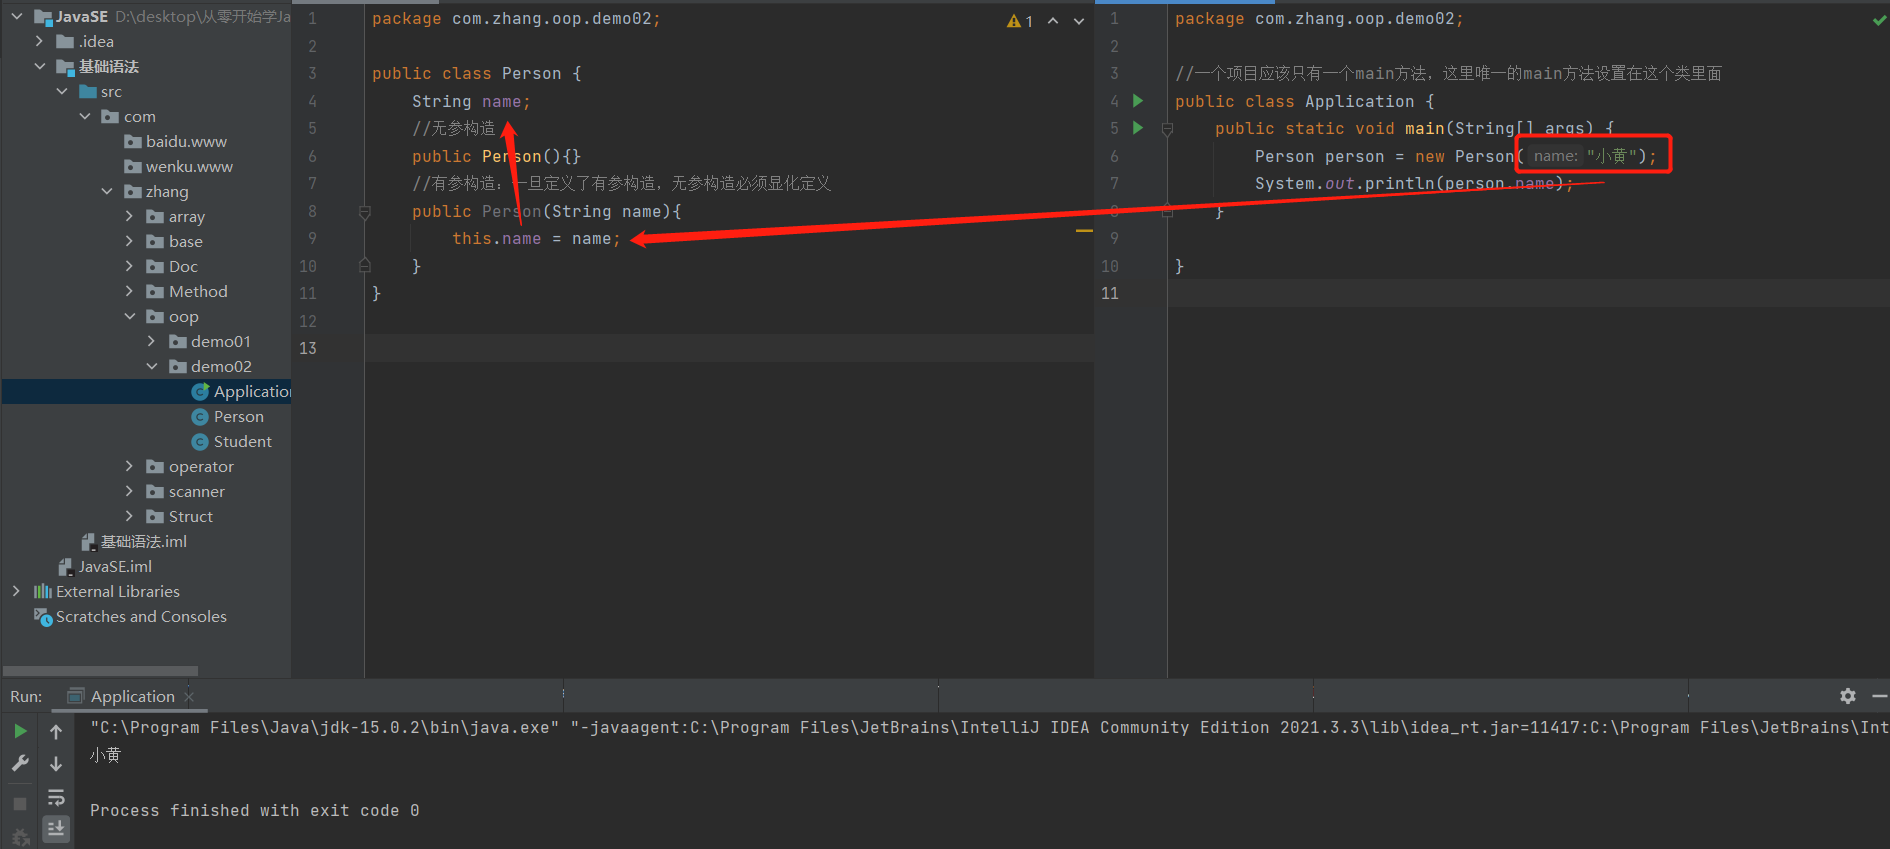
Task: Toggle soft-wrap in the Run console
Action: click(x=56, y=797)
